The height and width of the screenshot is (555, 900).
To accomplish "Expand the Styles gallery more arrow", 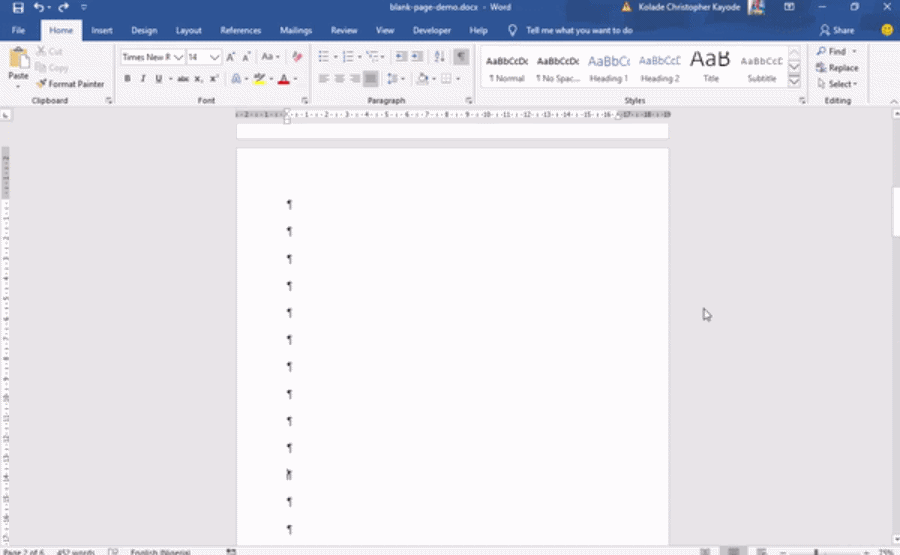I will 794,80.
